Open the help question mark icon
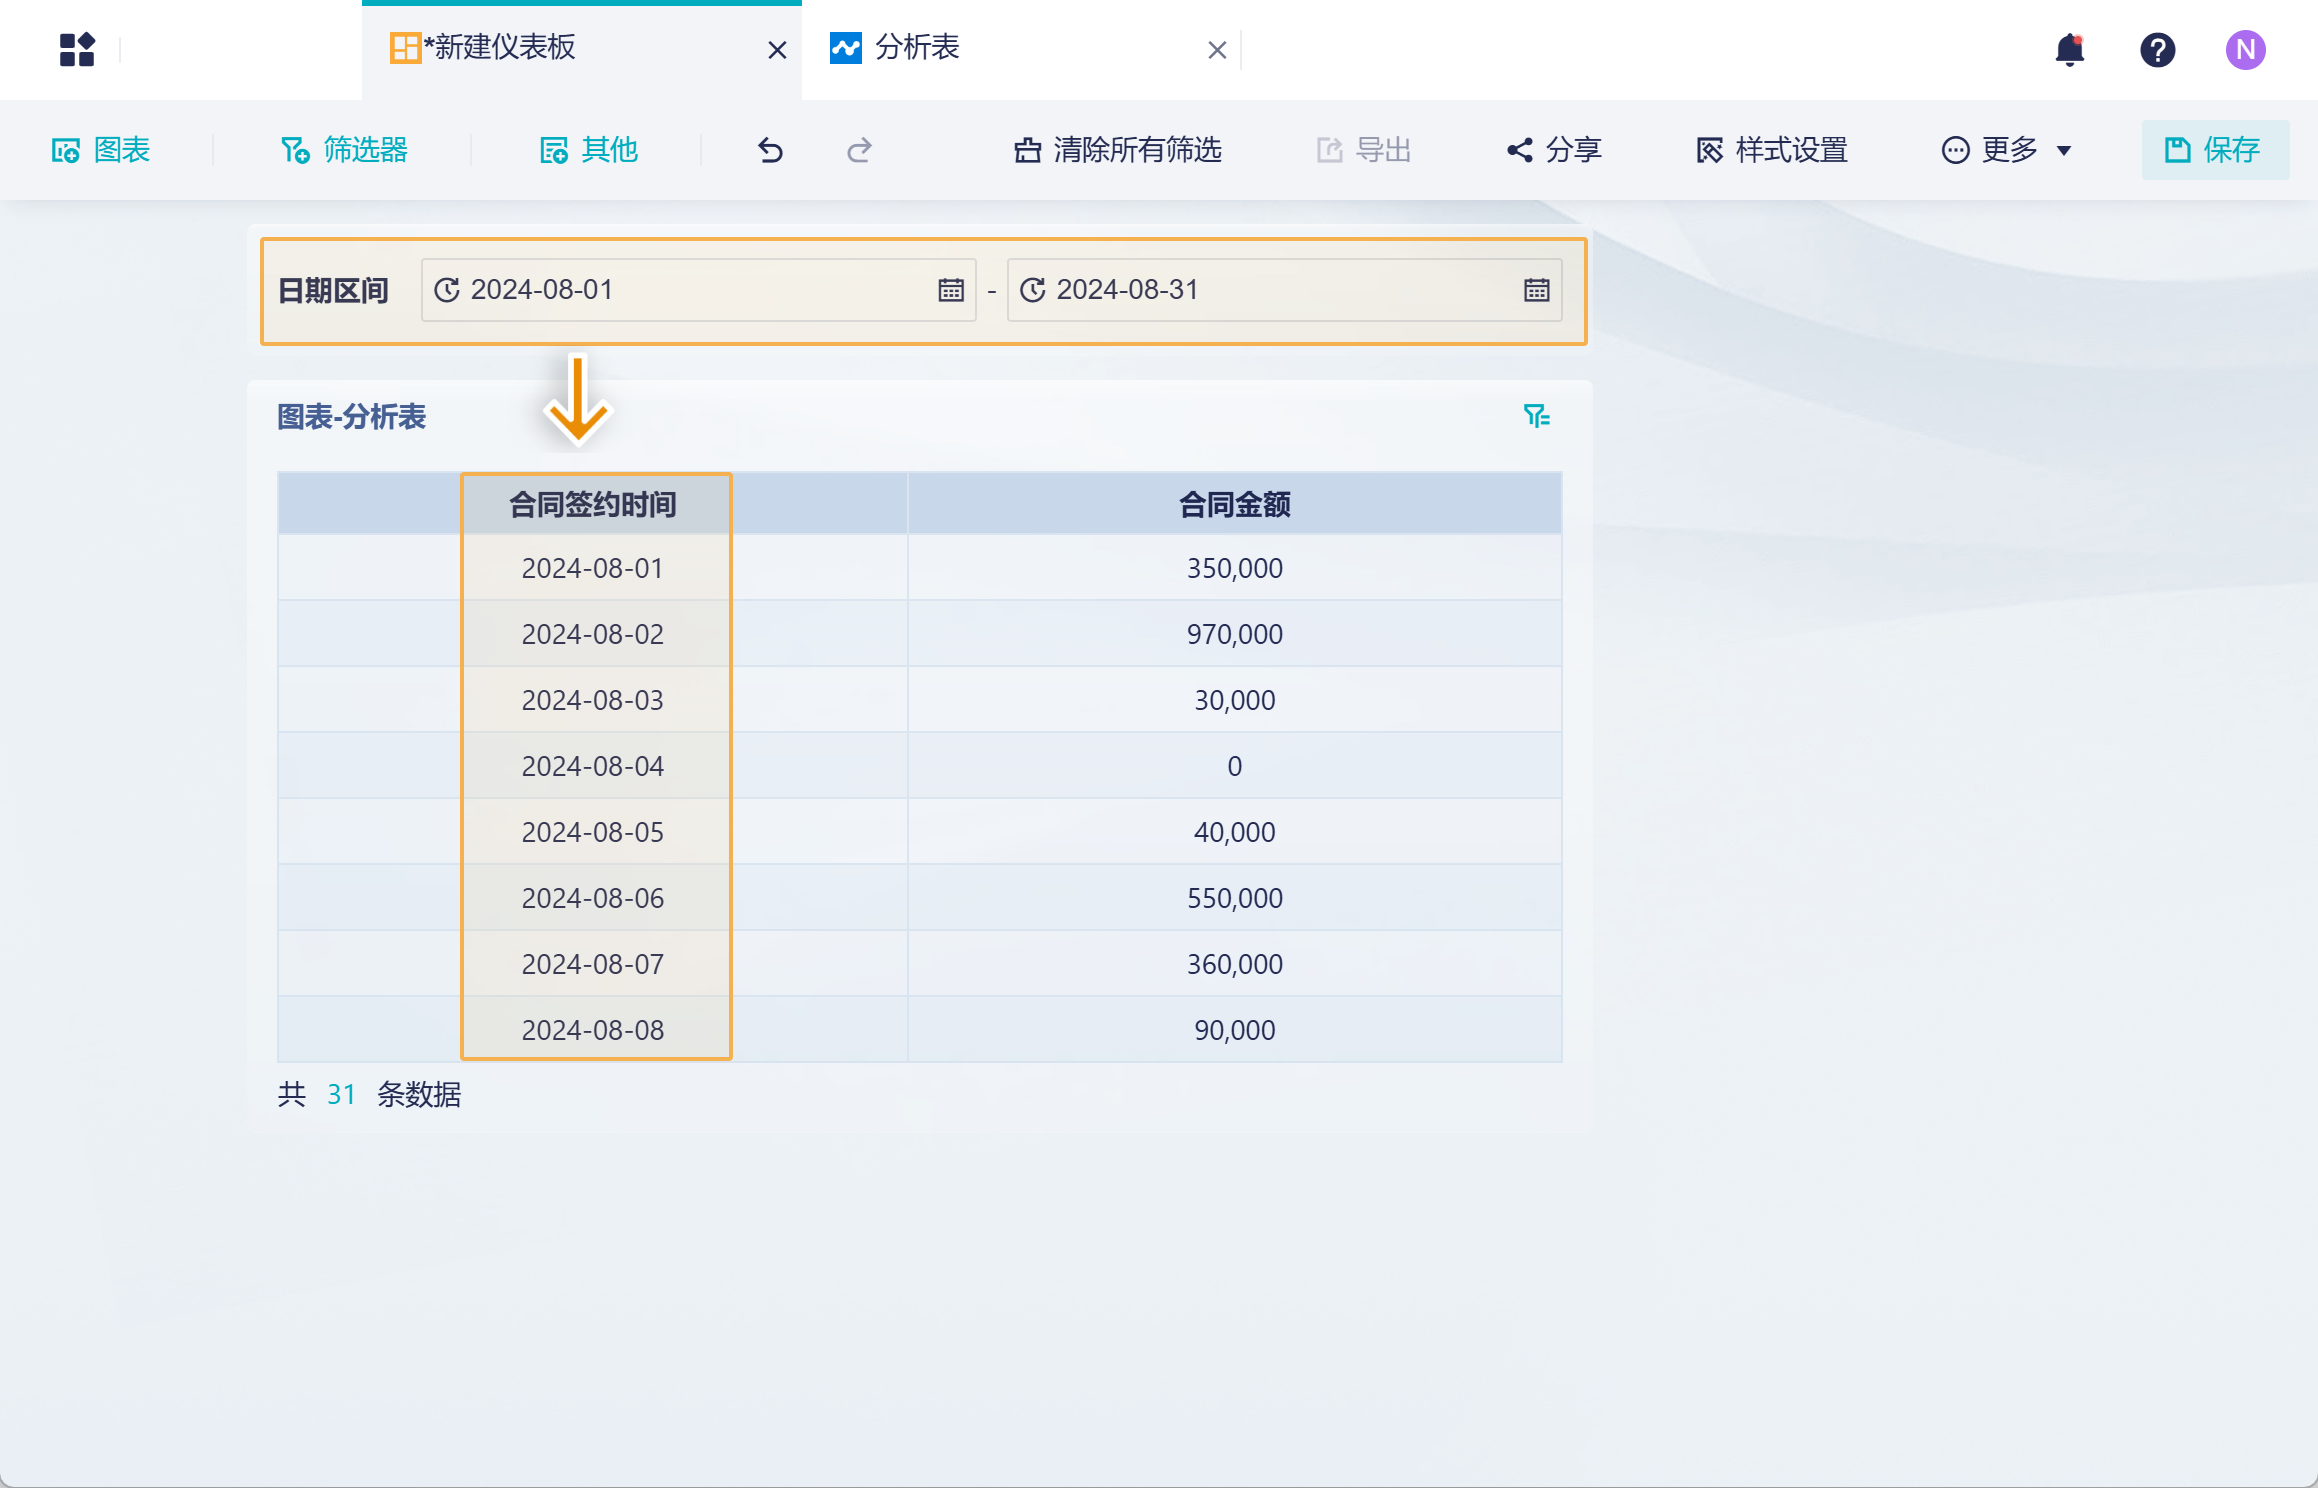 click(2157, 49)
